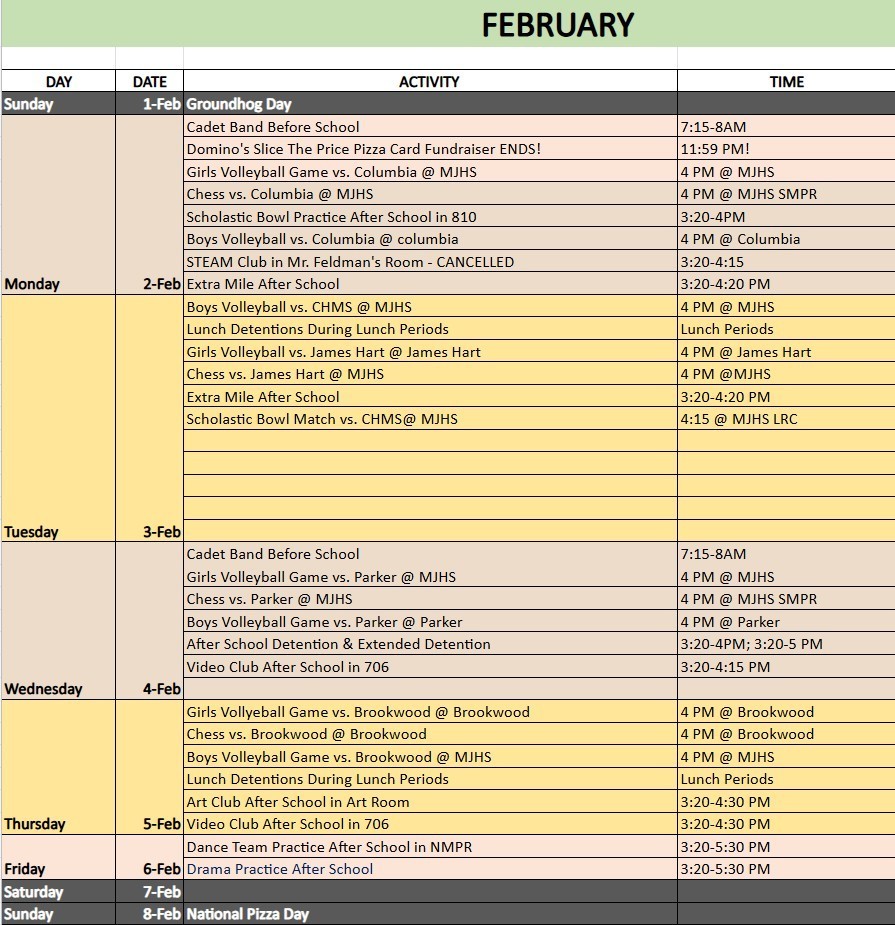895x925 pixels.
Task: Select the DATE column header
Action: tap(149, 82)
